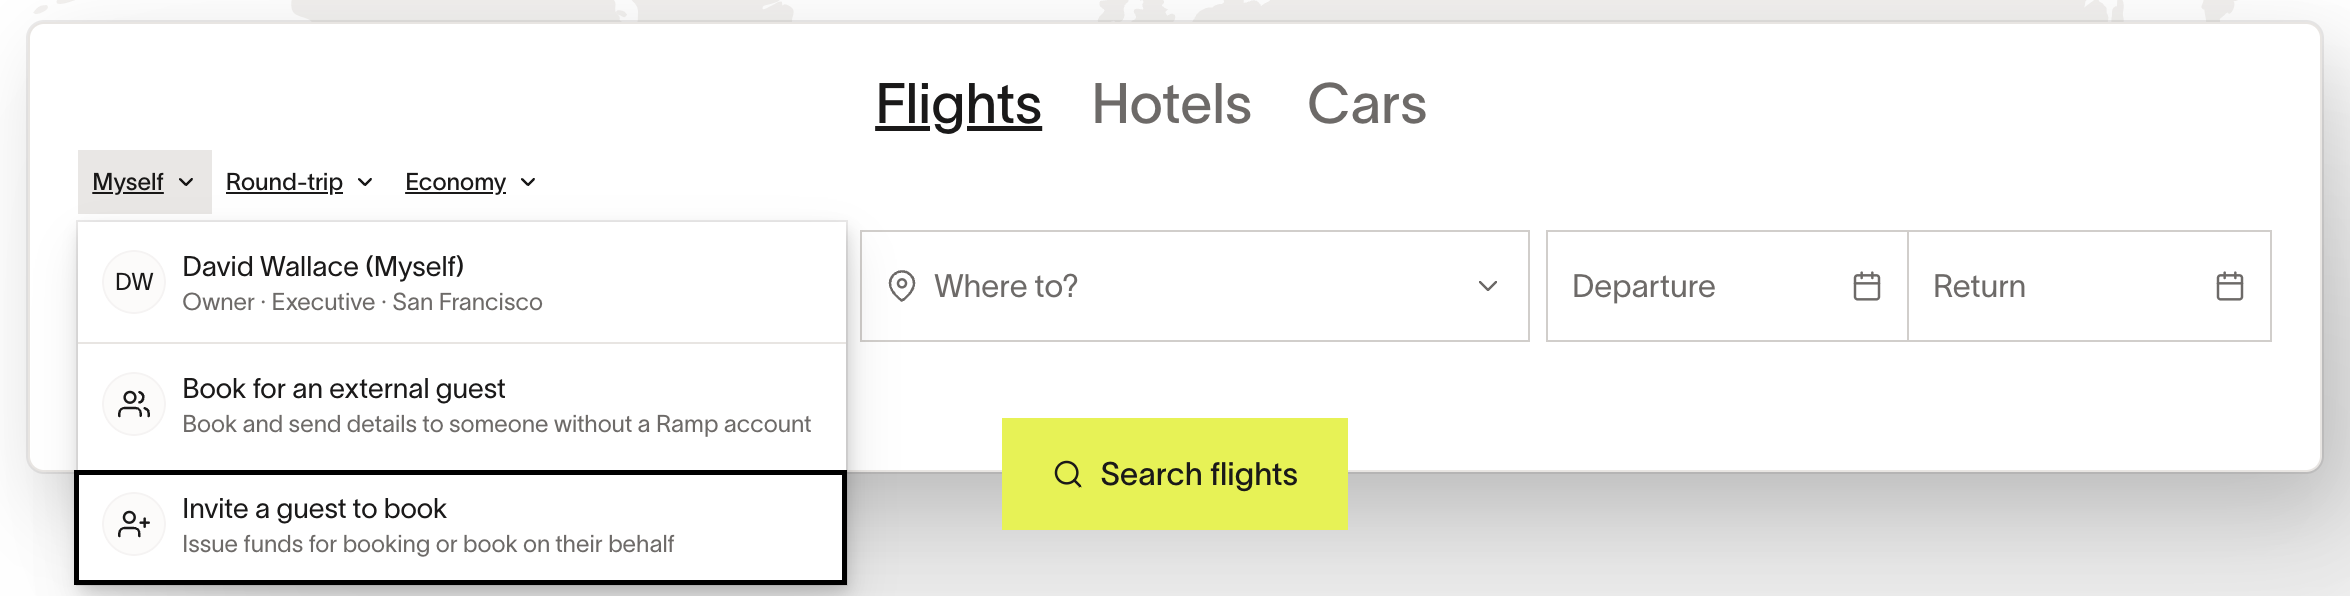
Task: Open the Round-trip dropdown
Action: (299, 182)
